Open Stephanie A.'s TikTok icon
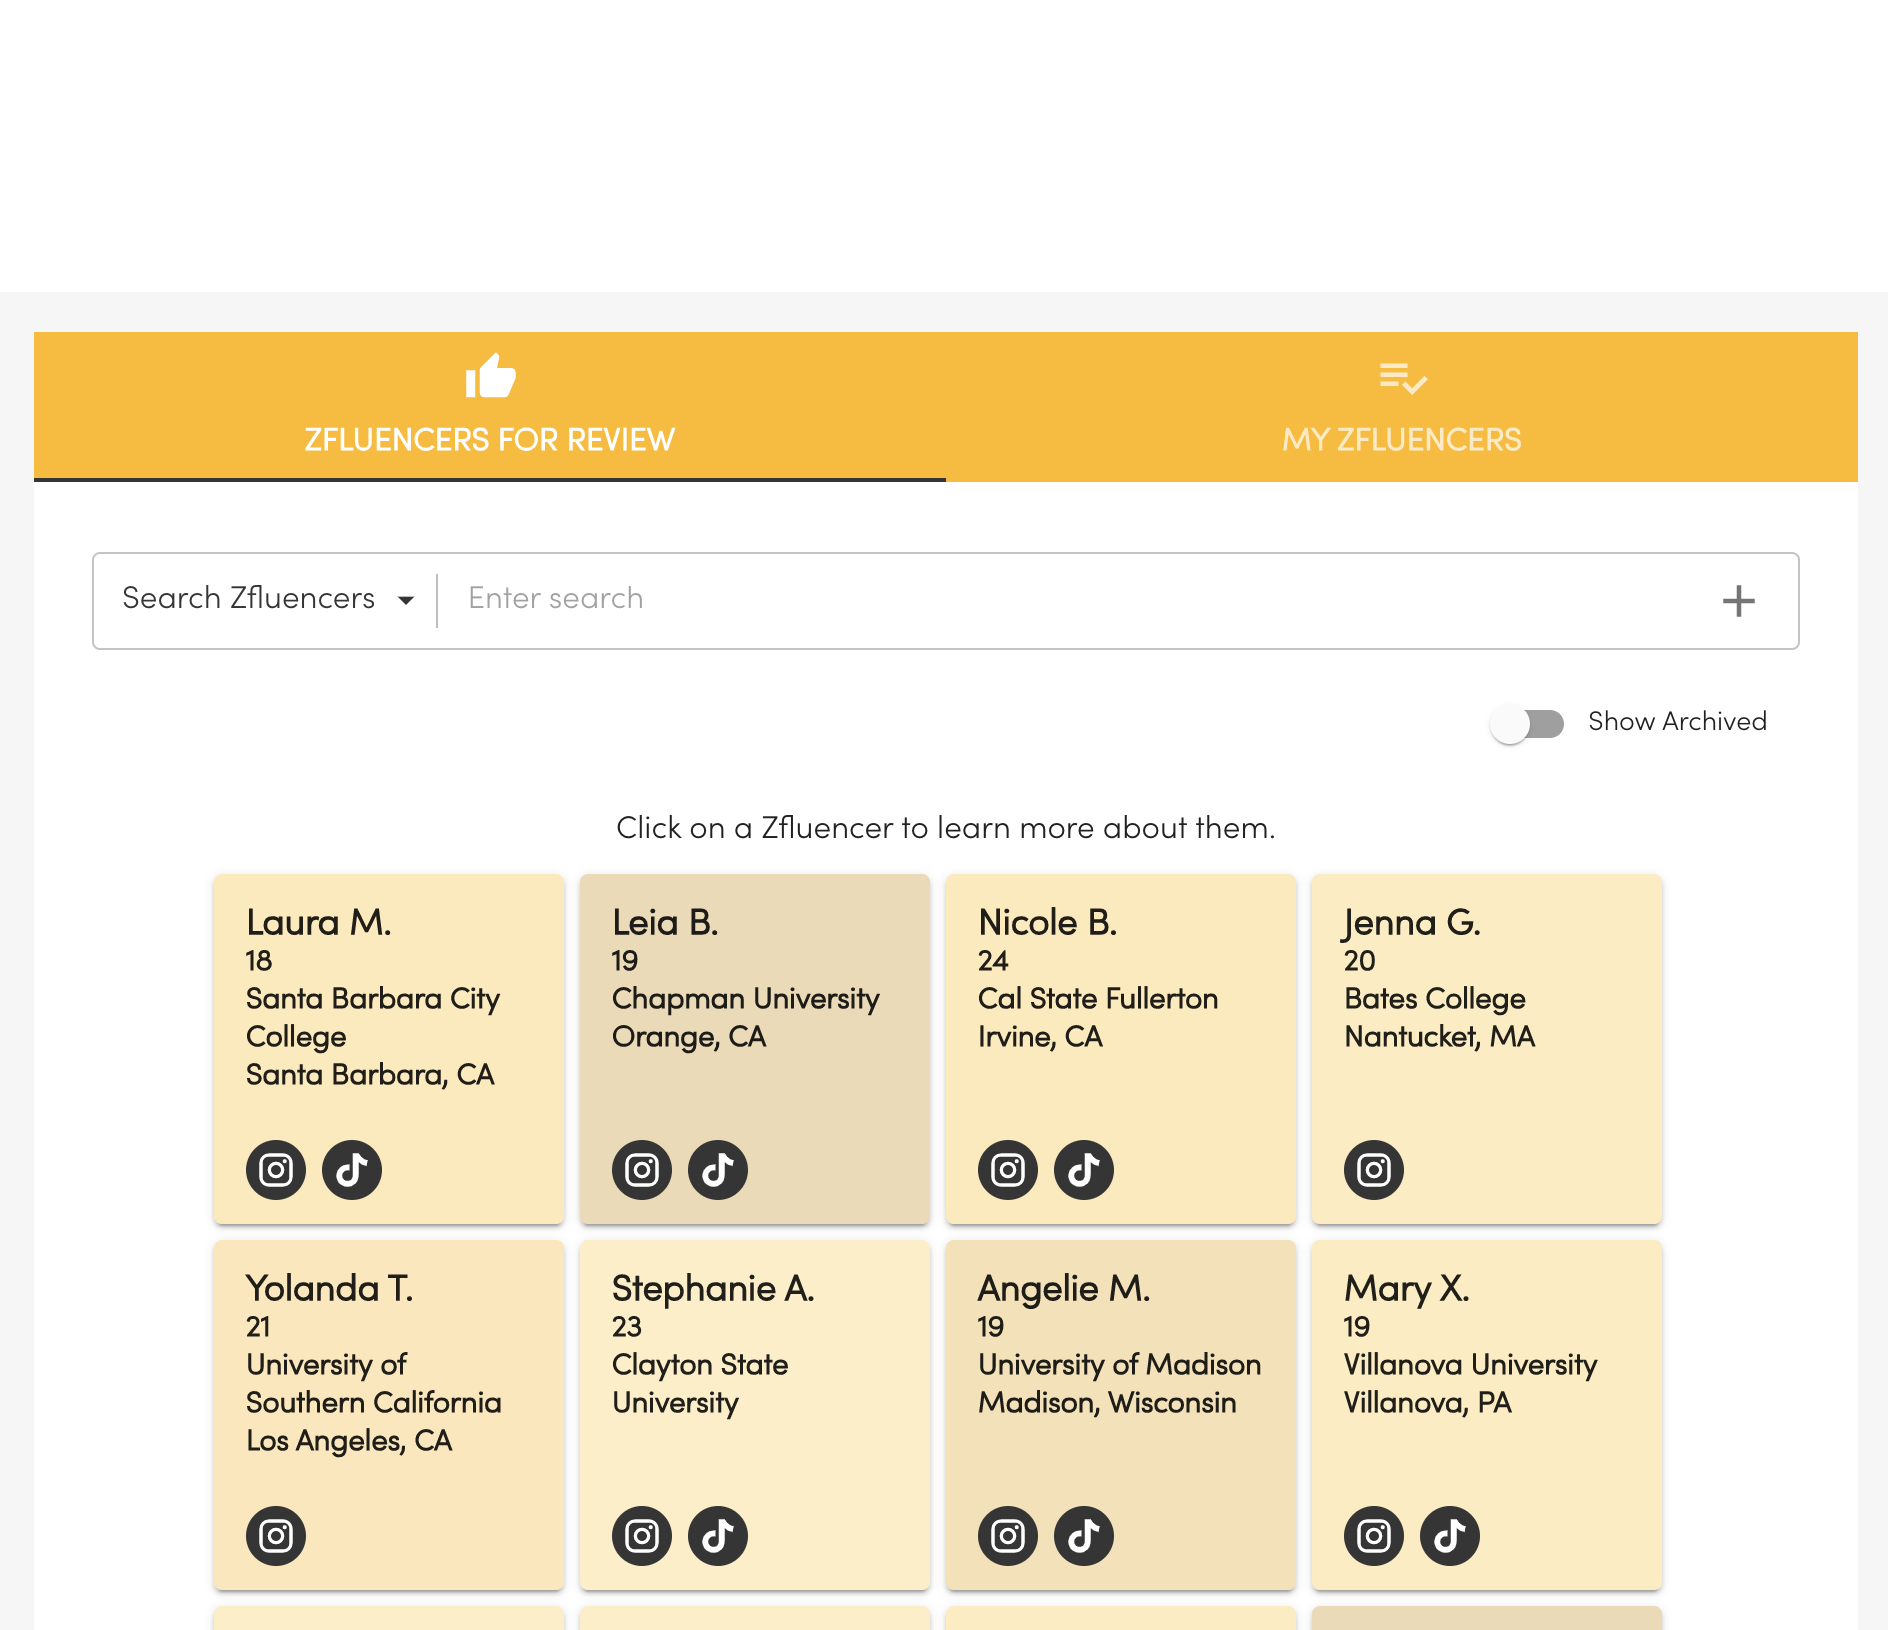Screen dimensions: 1888x1630 pos(718,1536)
